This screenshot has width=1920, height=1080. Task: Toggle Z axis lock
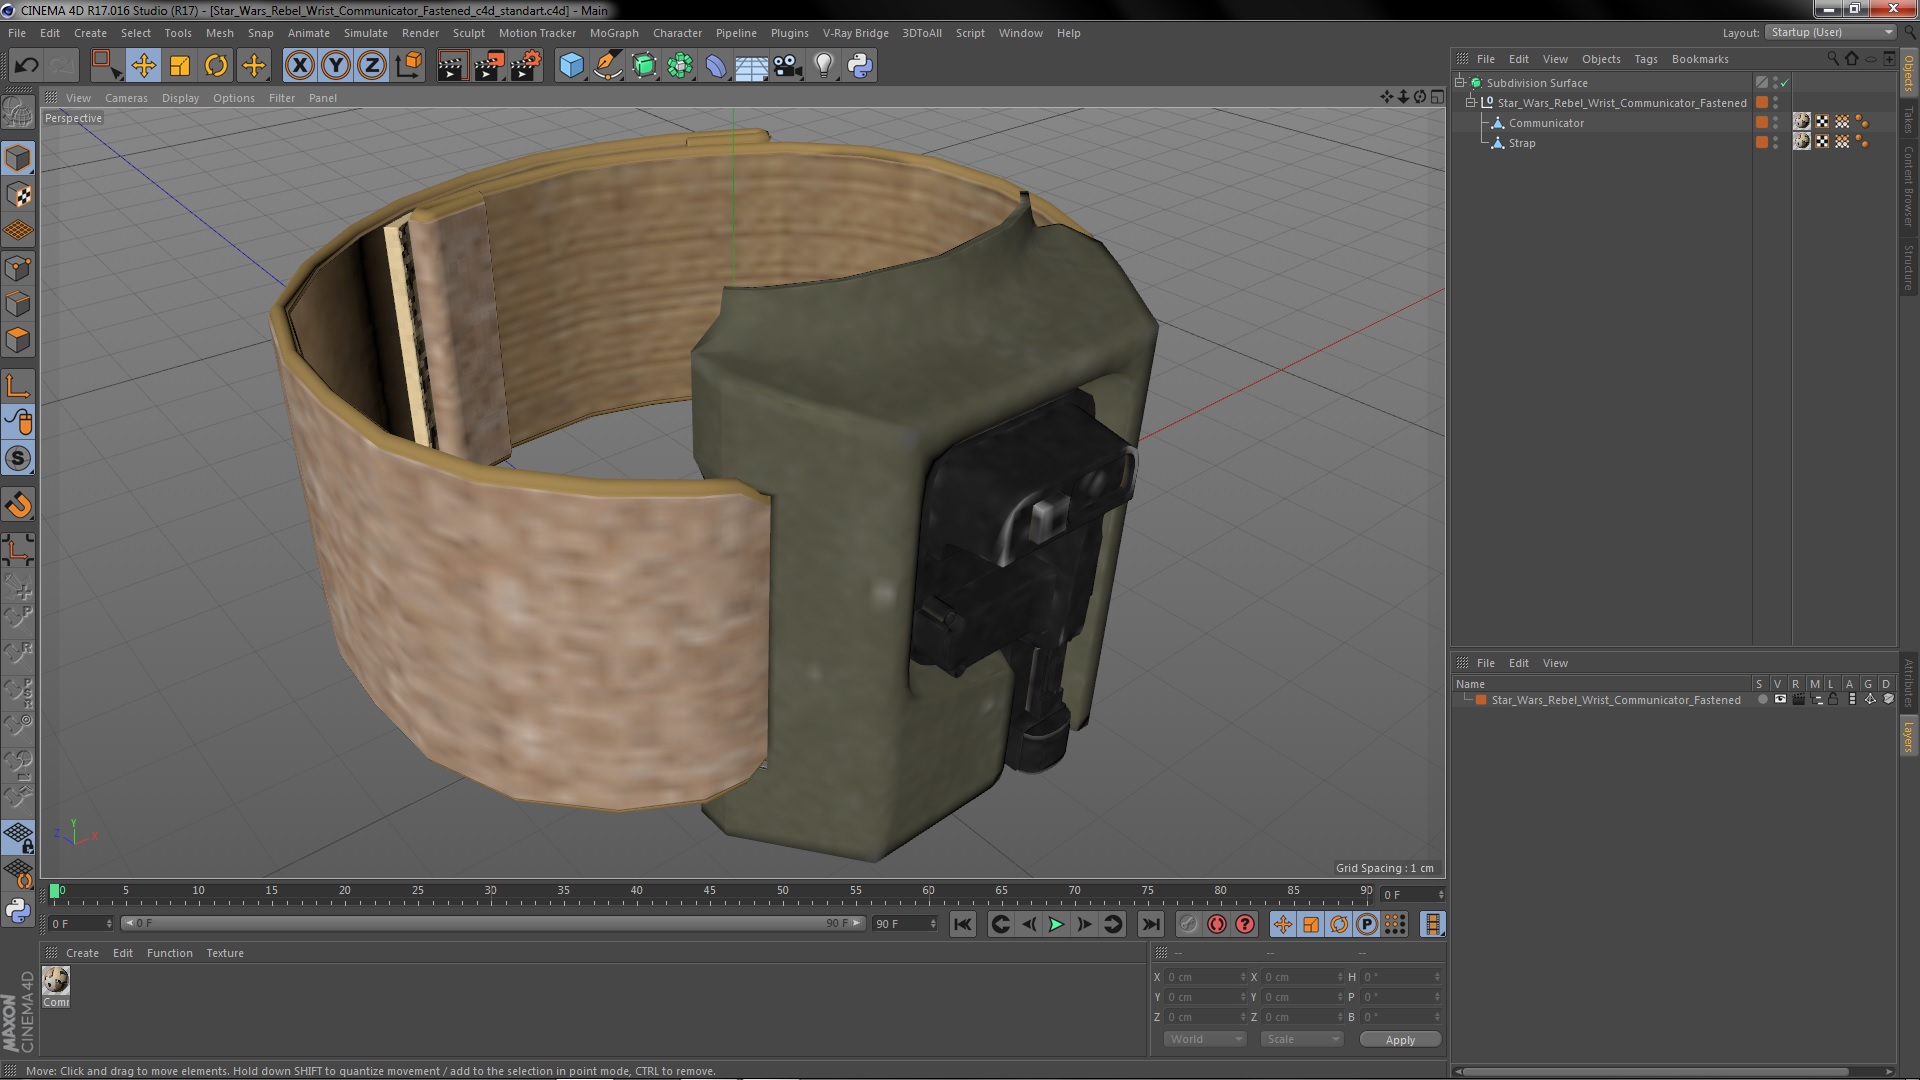[x=372, y=66]
